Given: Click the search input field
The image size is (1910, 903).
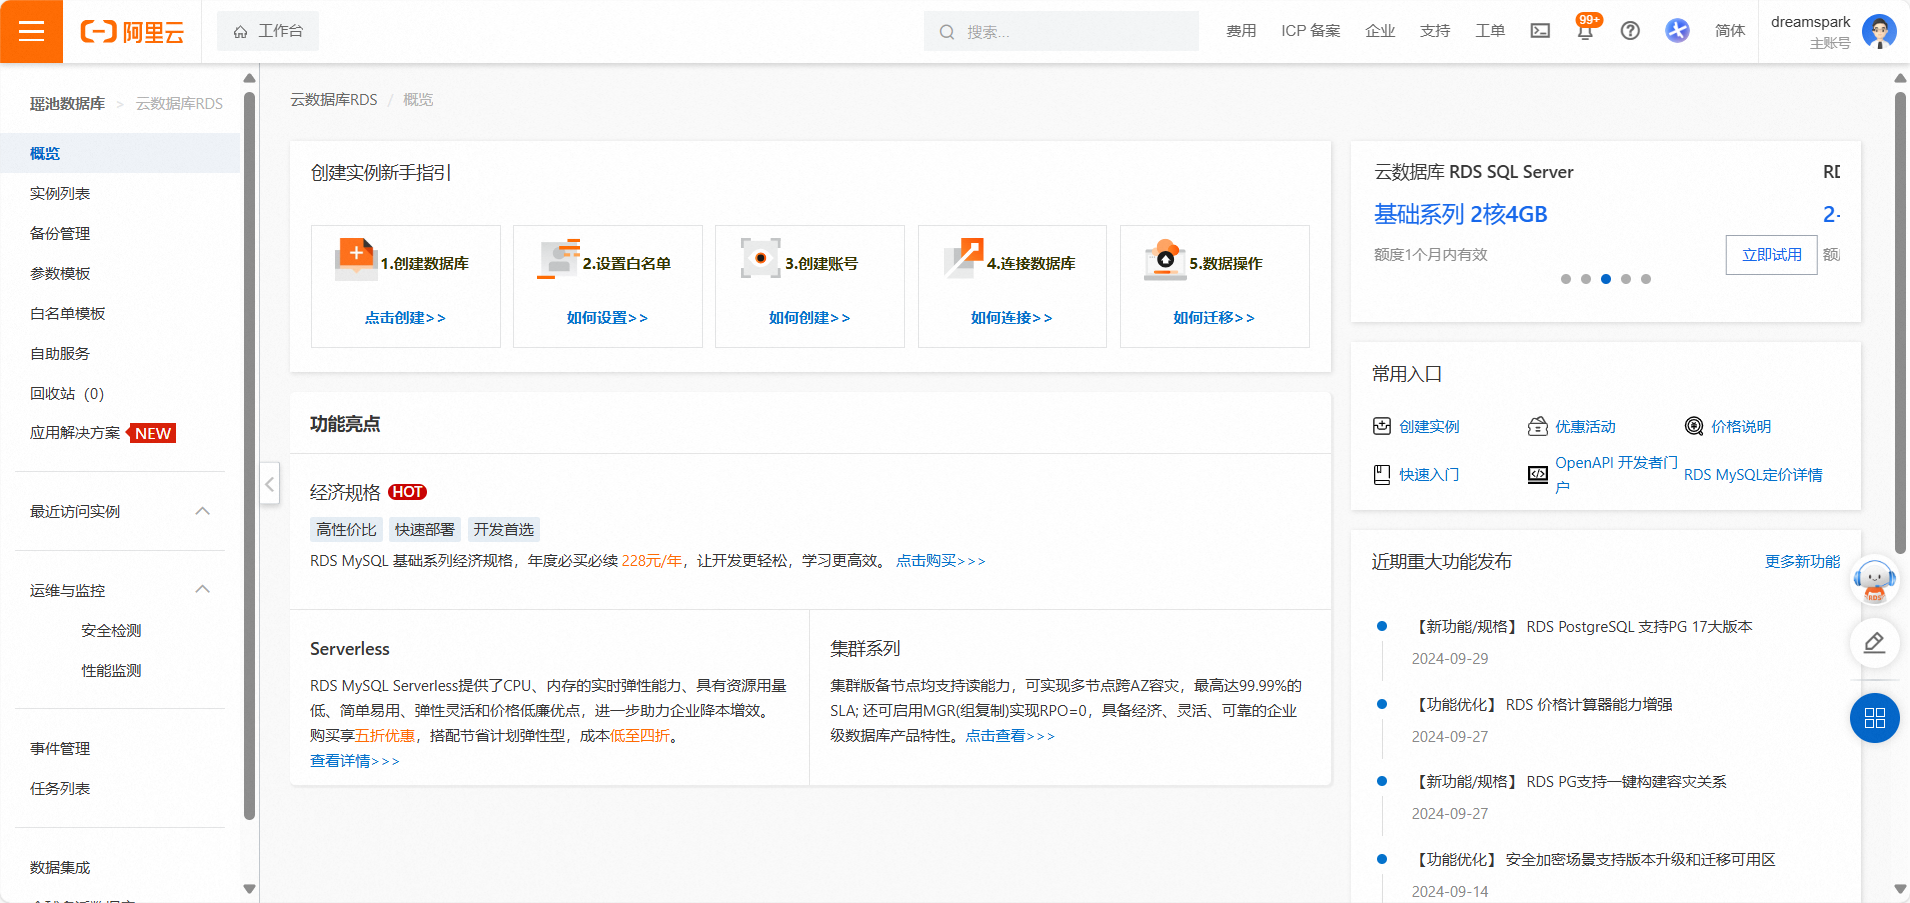Looking at the screenshot, I should click(x=1061, y=32).
